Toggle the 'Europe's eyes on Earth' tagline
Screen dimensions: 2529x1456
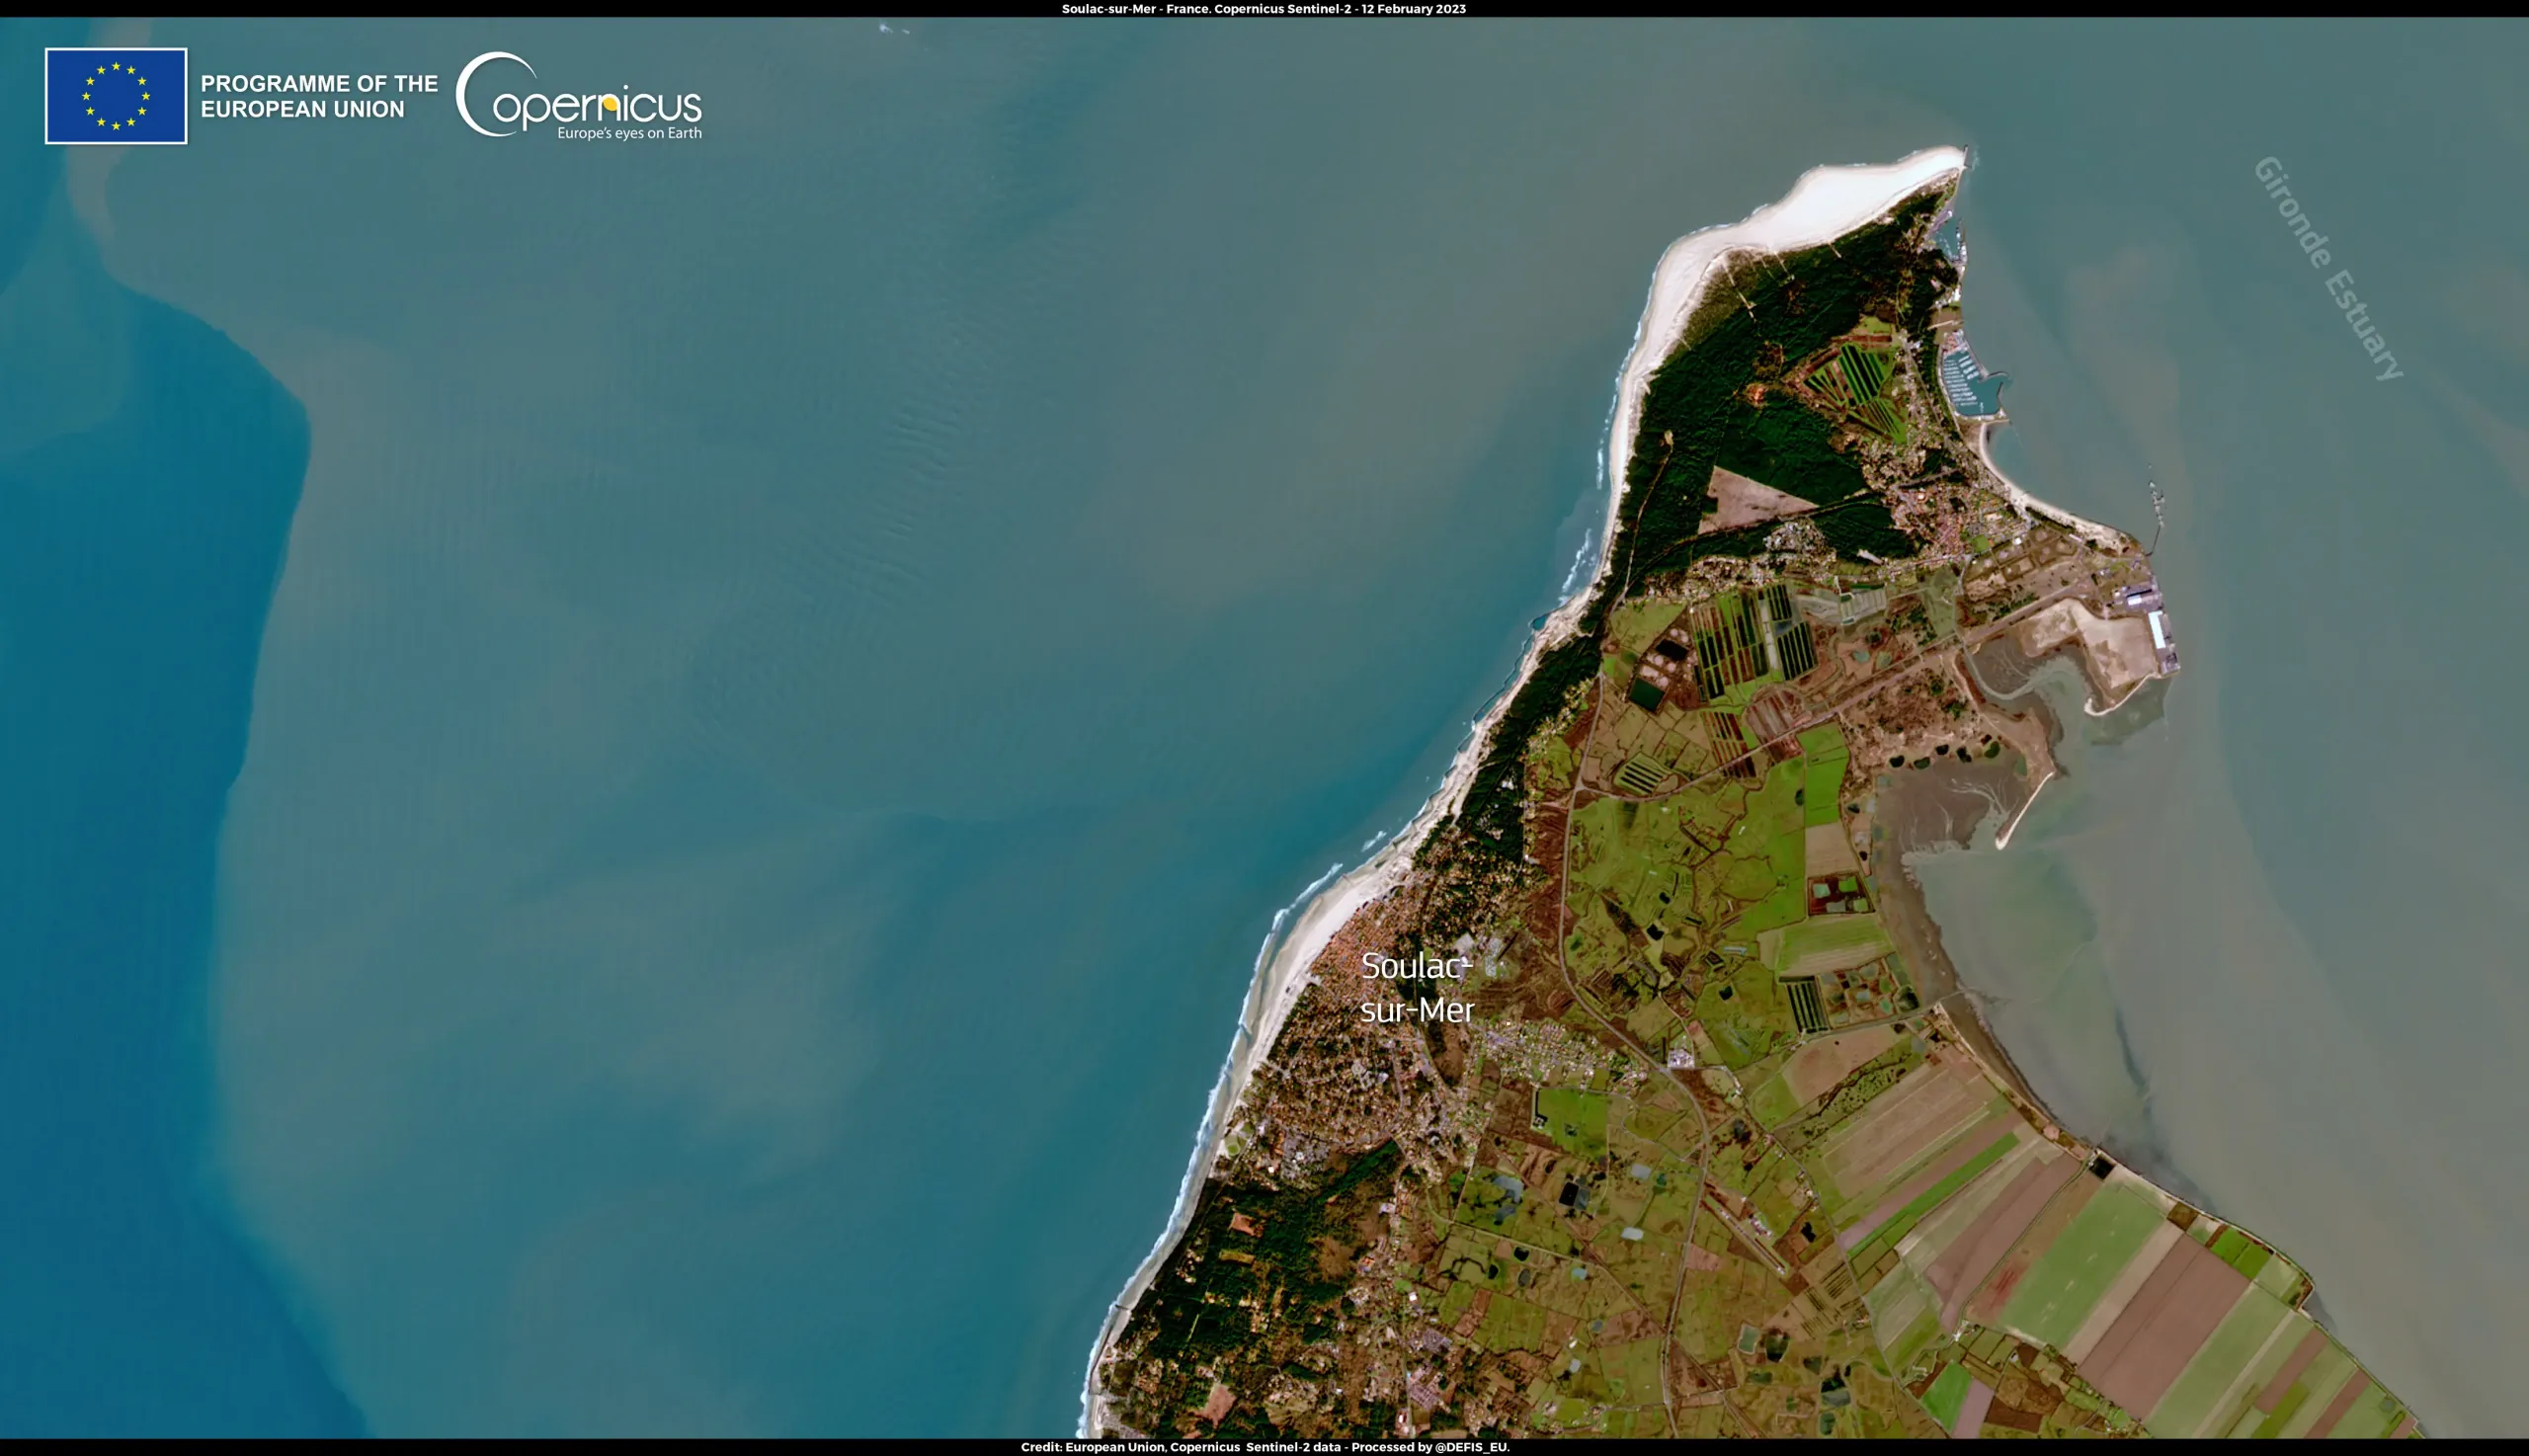click(x=630, y=133)
